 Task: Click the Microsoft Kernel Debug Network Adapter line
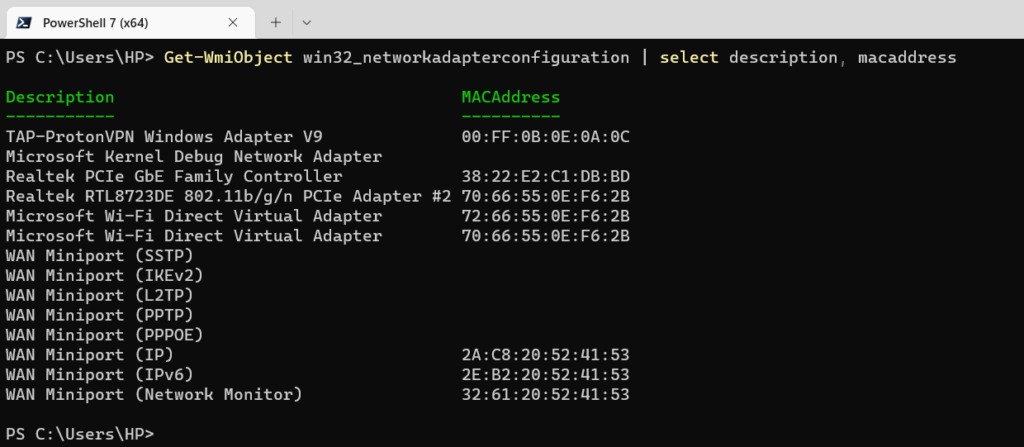coord(194,157)
